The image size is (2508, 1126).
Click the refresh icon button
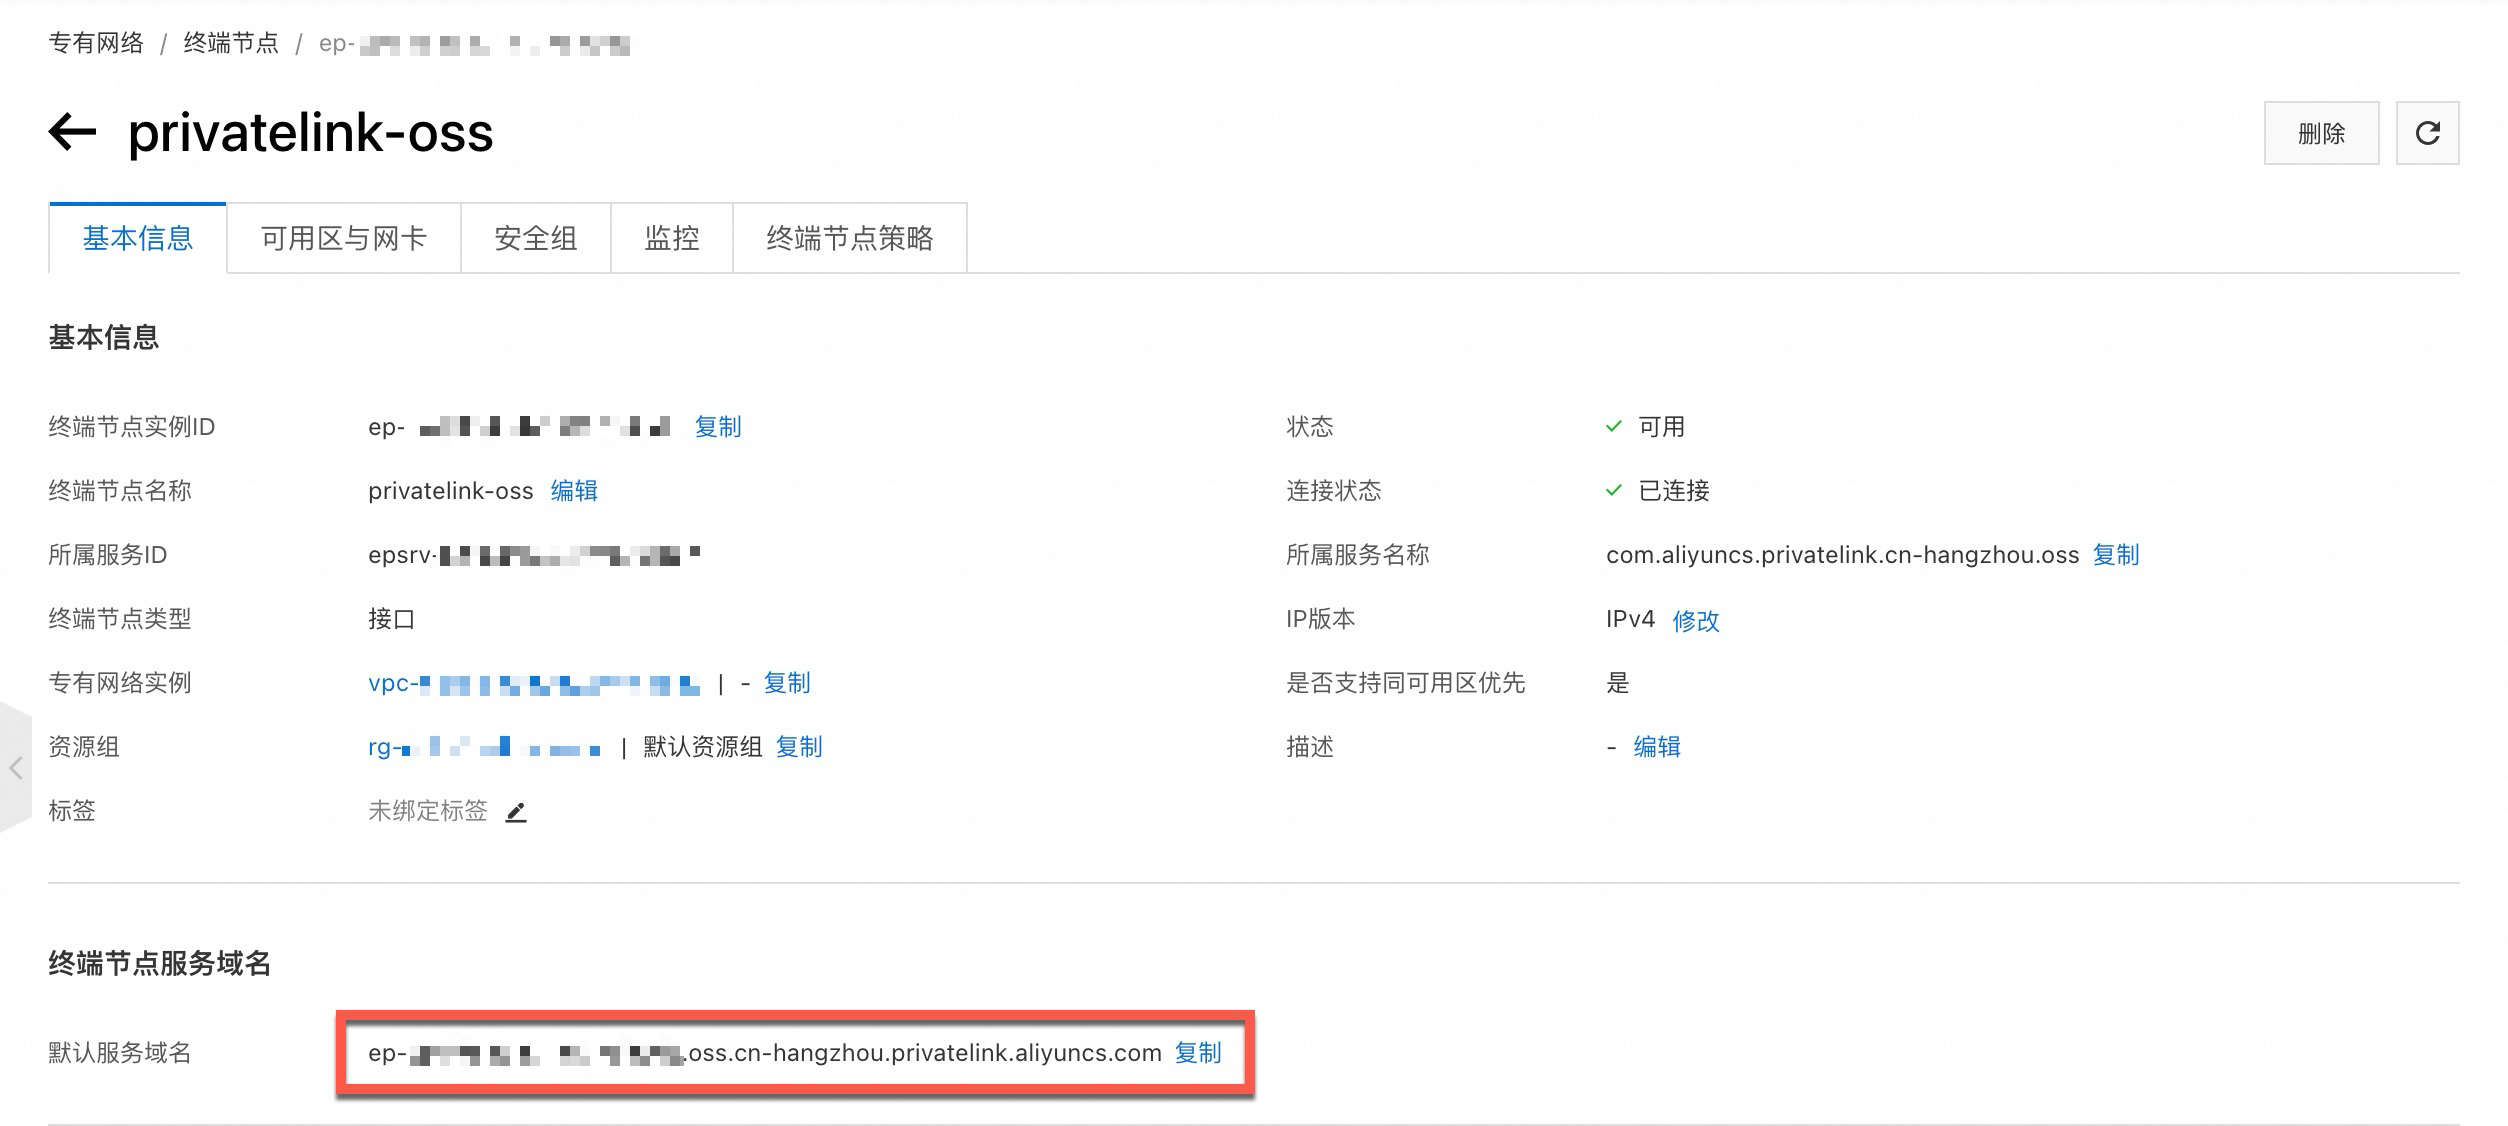[2427, 133]
